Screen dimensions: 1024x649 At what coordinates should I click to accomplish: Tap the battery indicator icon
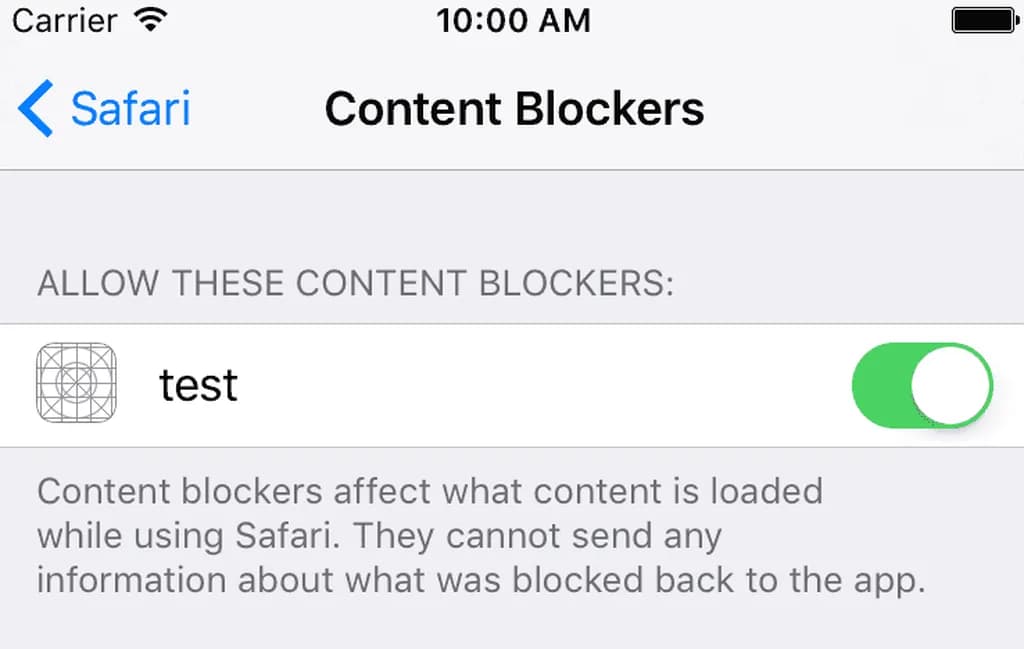[985, 20]
